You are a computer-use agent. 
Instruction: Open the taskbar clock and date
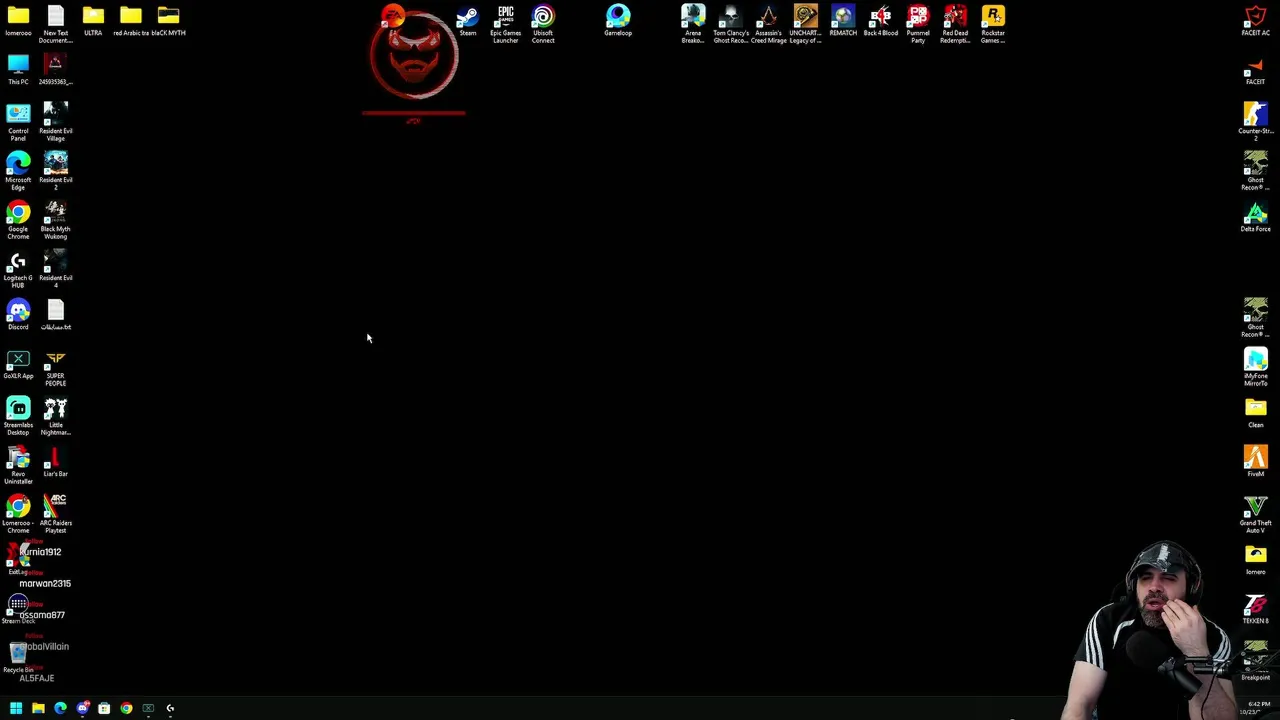[1257, 708]
